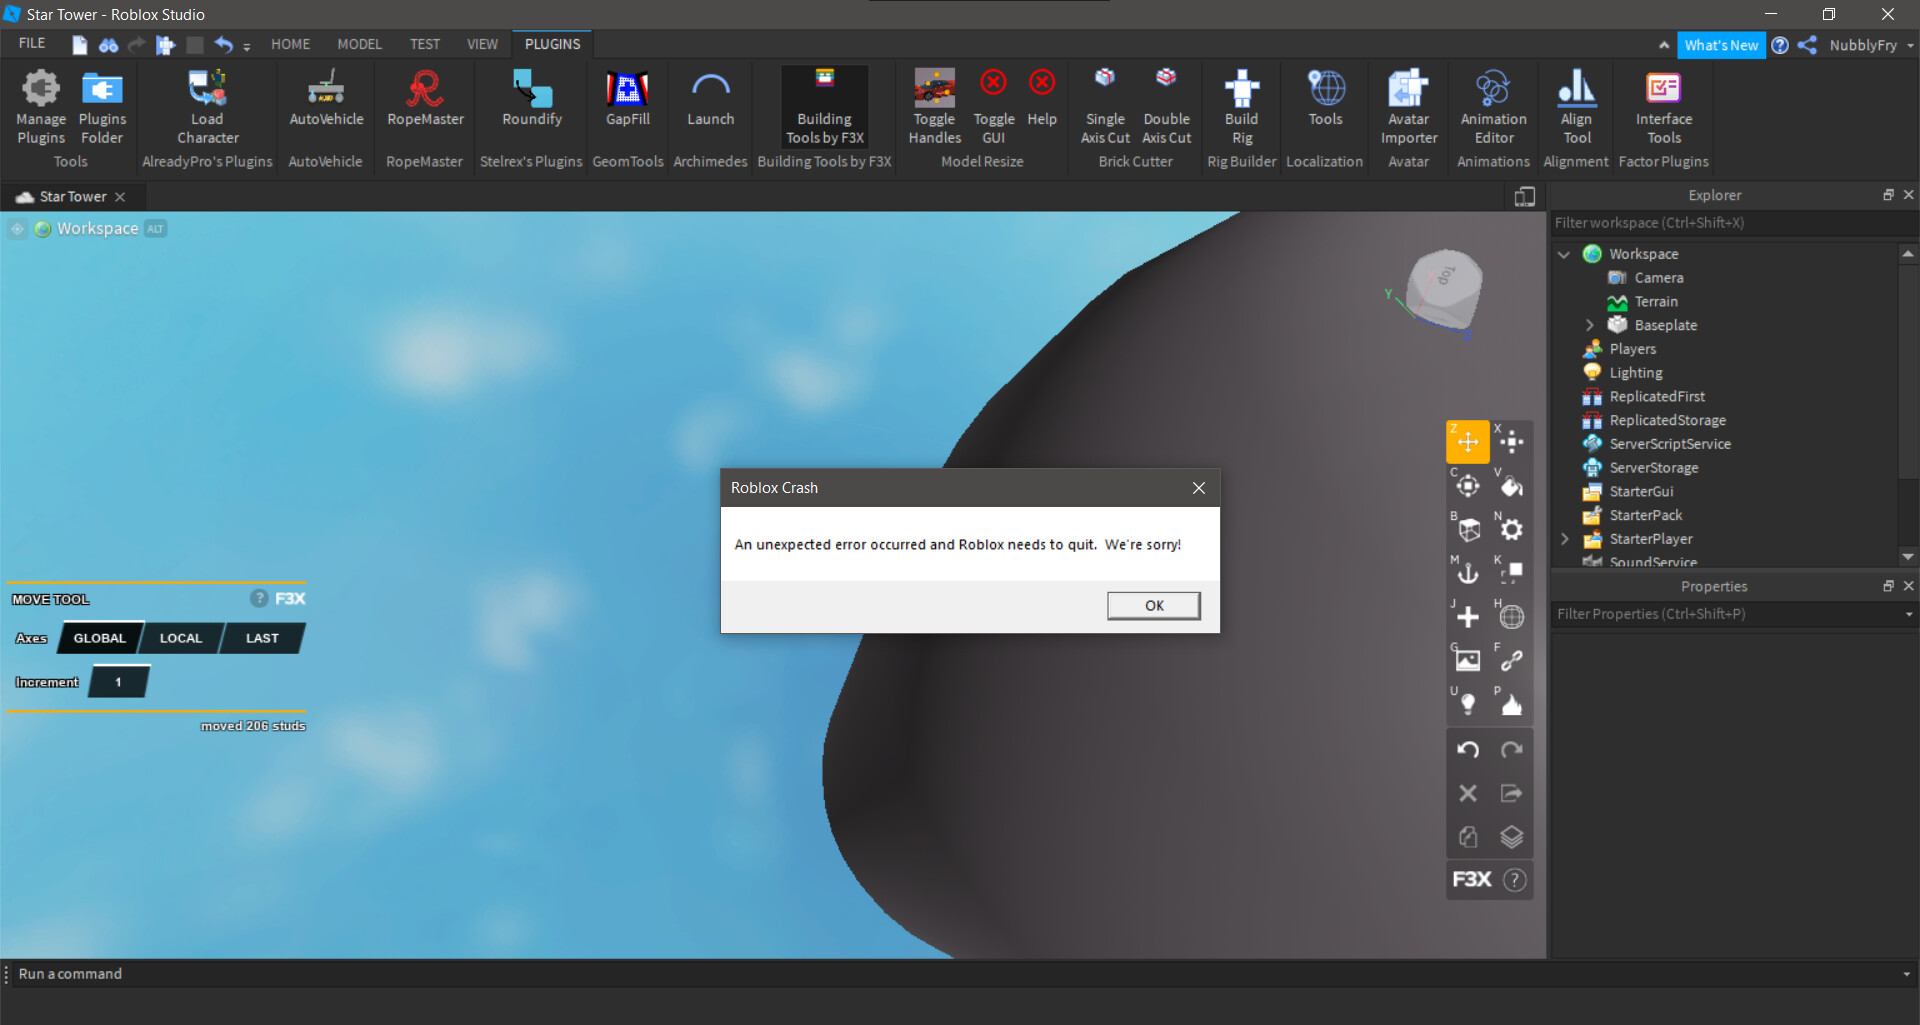Expand StarterPlayer in the Explorer
This screenshot has height=1025, width=1920.
pyautogui.click(x=1563, y=539)
